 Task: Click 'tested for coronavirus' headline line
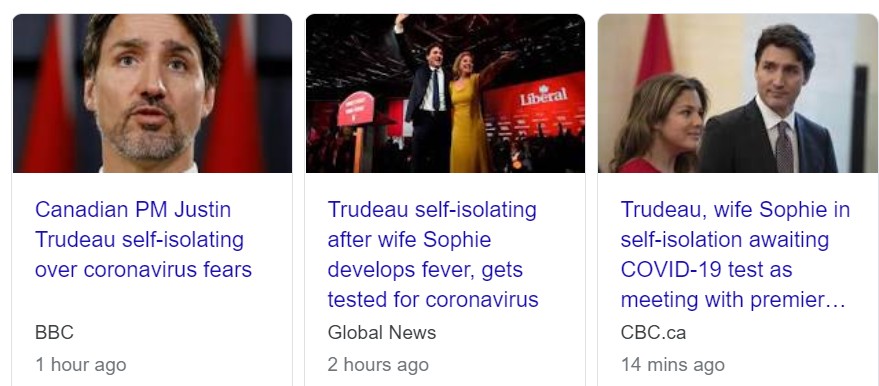pyautogui.click(x=433, y=300)
